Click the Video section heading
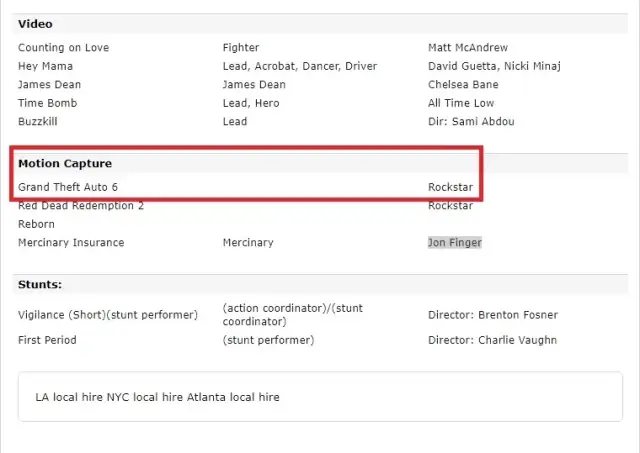 click(35, 24)
